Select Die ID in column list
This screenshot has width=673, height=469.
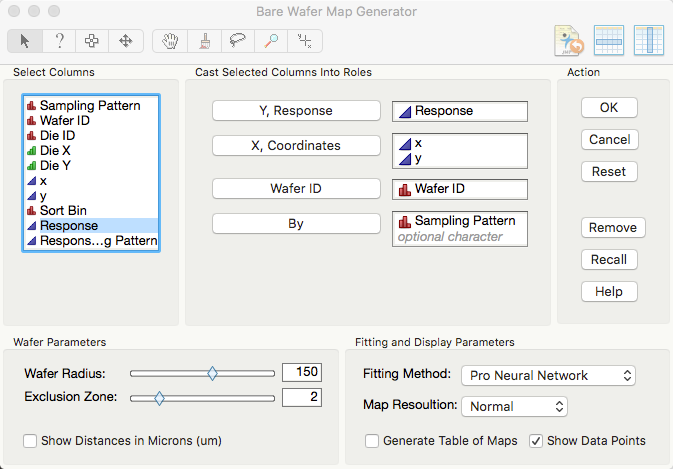tap(91, 136)
